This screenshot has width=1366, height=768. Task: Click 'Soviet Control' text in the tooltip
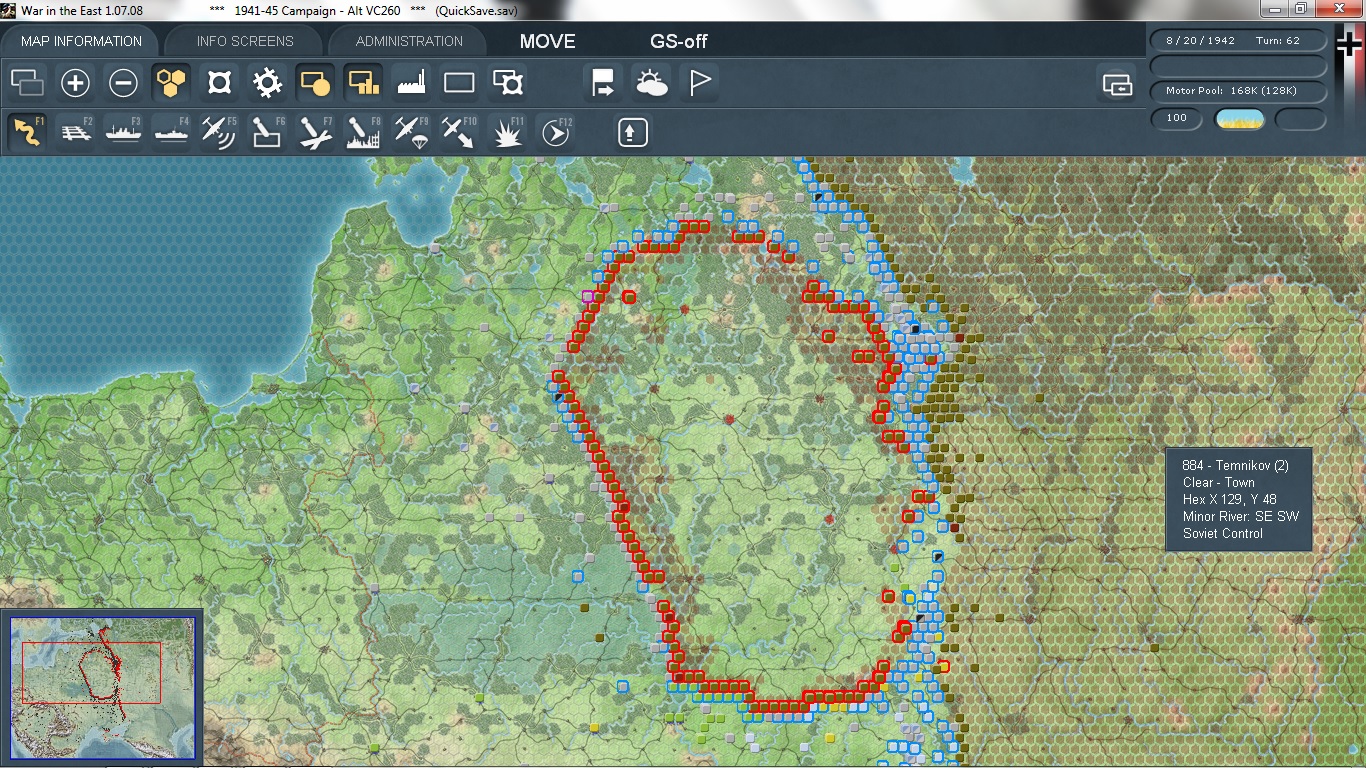click(x=1222, y=533)
